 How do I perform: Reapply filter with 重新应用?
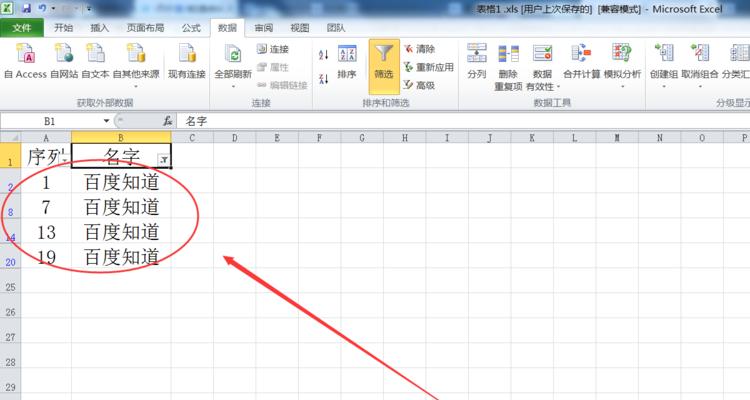pyautogui.click(x=429, y=67)
